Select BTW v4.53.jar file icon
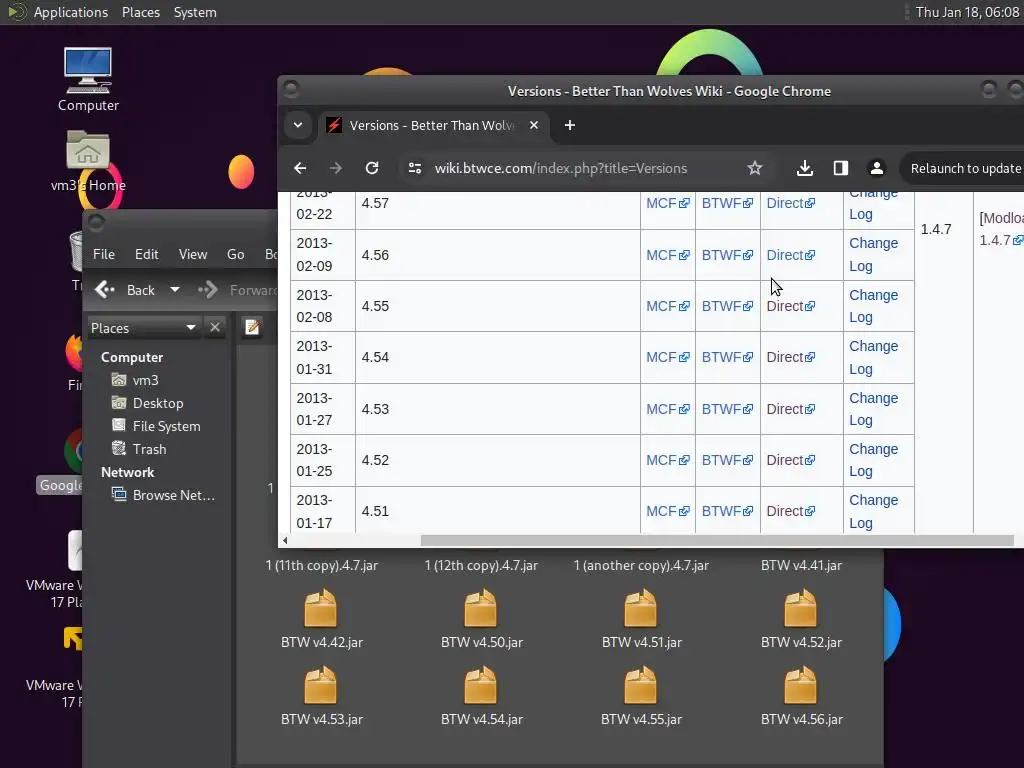 (x=321, y=685)
